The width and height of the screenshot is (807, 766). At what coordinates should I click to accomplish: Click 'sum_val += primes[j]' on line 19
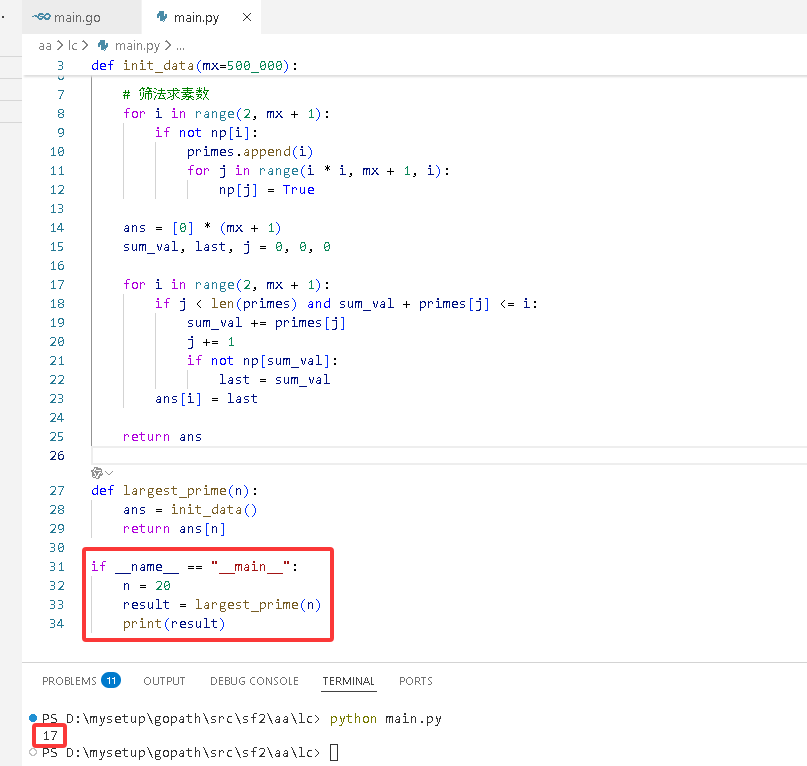266,323
